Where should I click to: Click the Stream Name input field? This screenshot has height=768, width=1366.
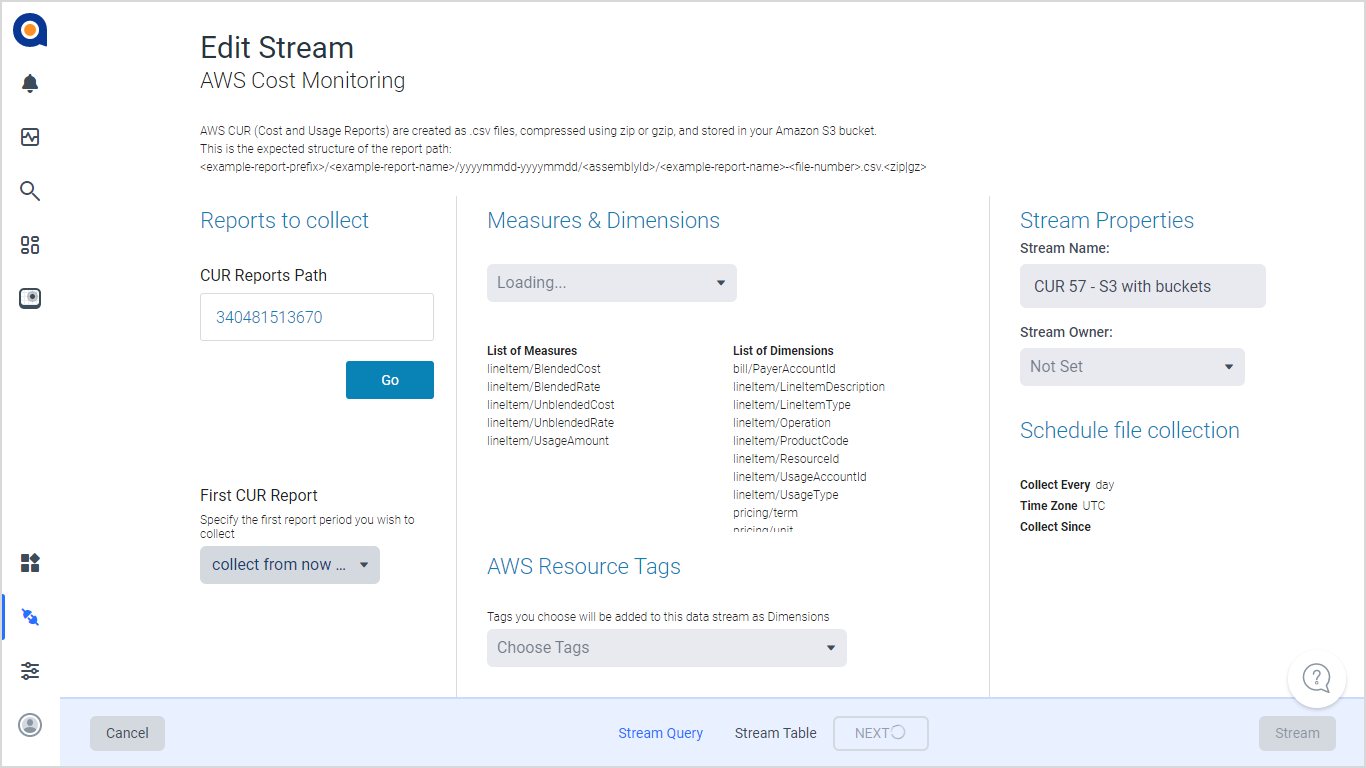[1143, 286]
